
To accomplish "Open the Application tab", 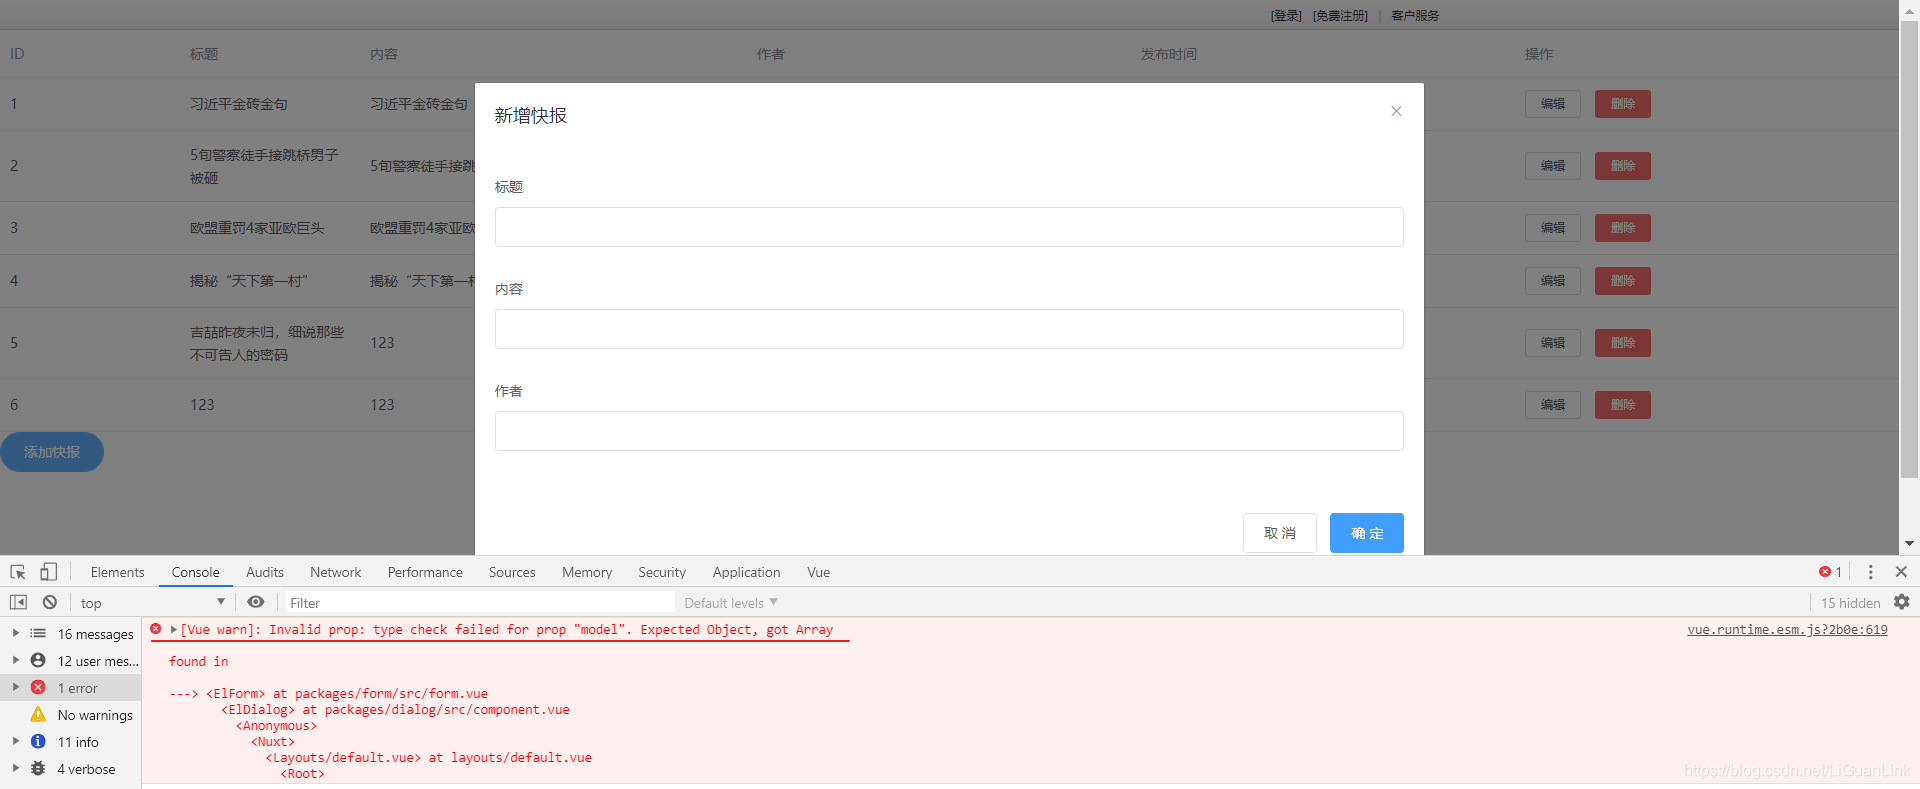I will (746, 572).
